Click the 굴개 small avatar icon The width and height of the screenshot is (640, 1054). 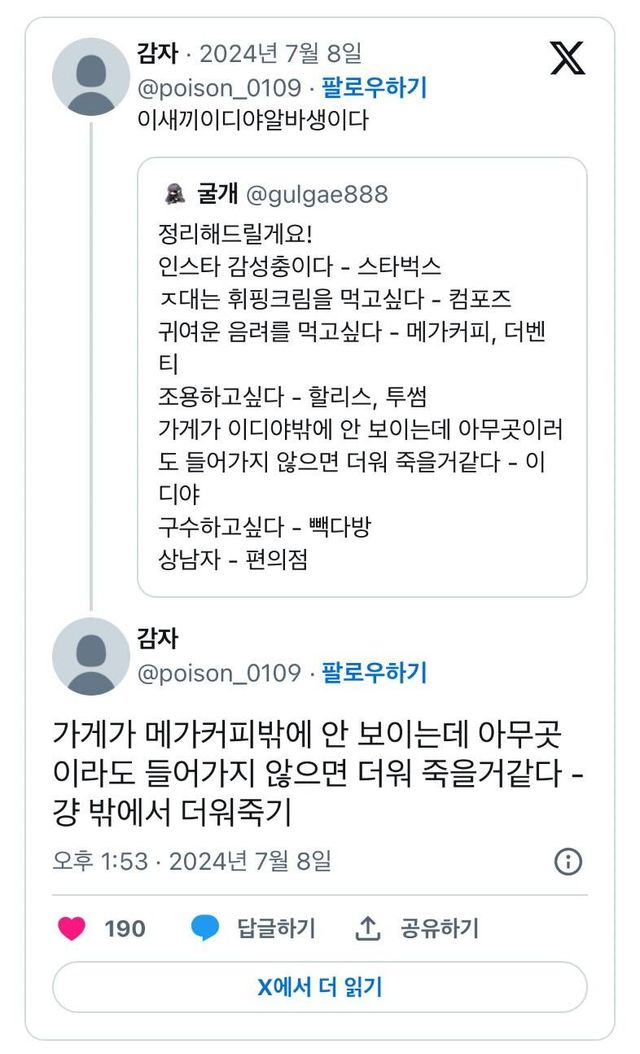(173, 194)
